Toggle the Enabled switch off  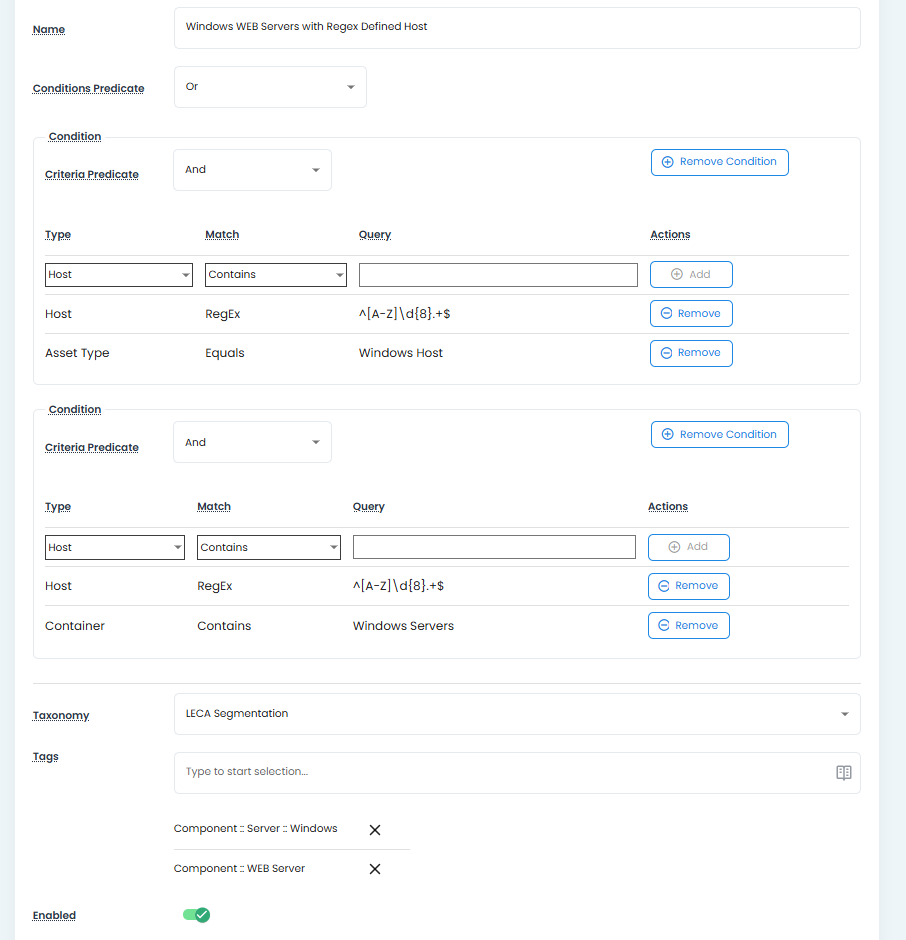(x=196, y=915)
